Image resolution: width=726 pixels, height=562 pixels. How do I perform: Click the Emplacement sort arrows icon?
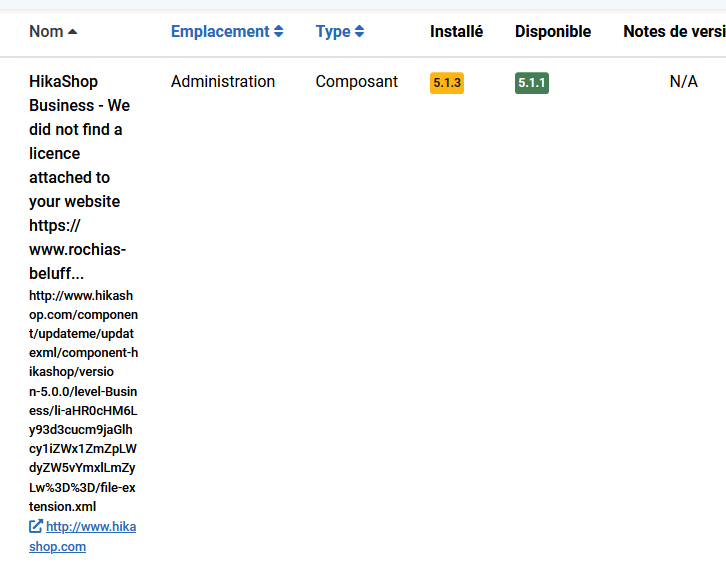click(x=278, y=31)
